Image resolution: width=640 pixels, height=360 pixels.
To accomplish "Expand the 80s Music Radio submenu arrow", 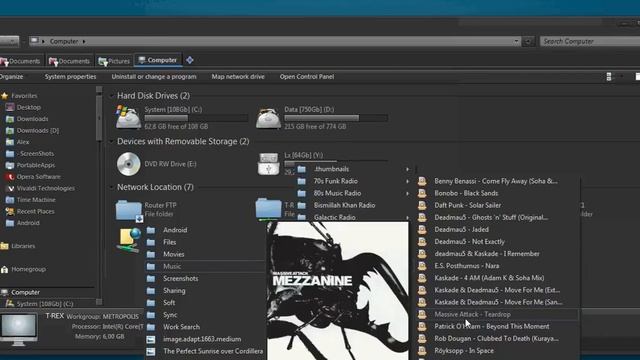I will [407, 193].
